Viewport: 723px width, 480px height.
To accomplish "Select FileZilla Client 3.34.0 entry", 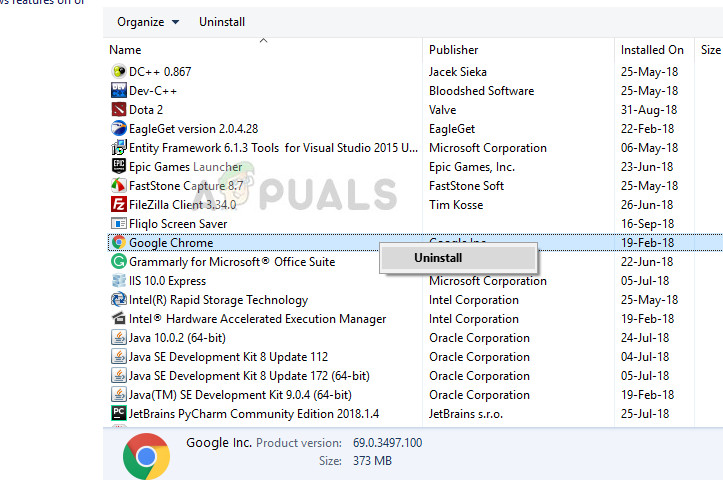I will click(183, 205).
